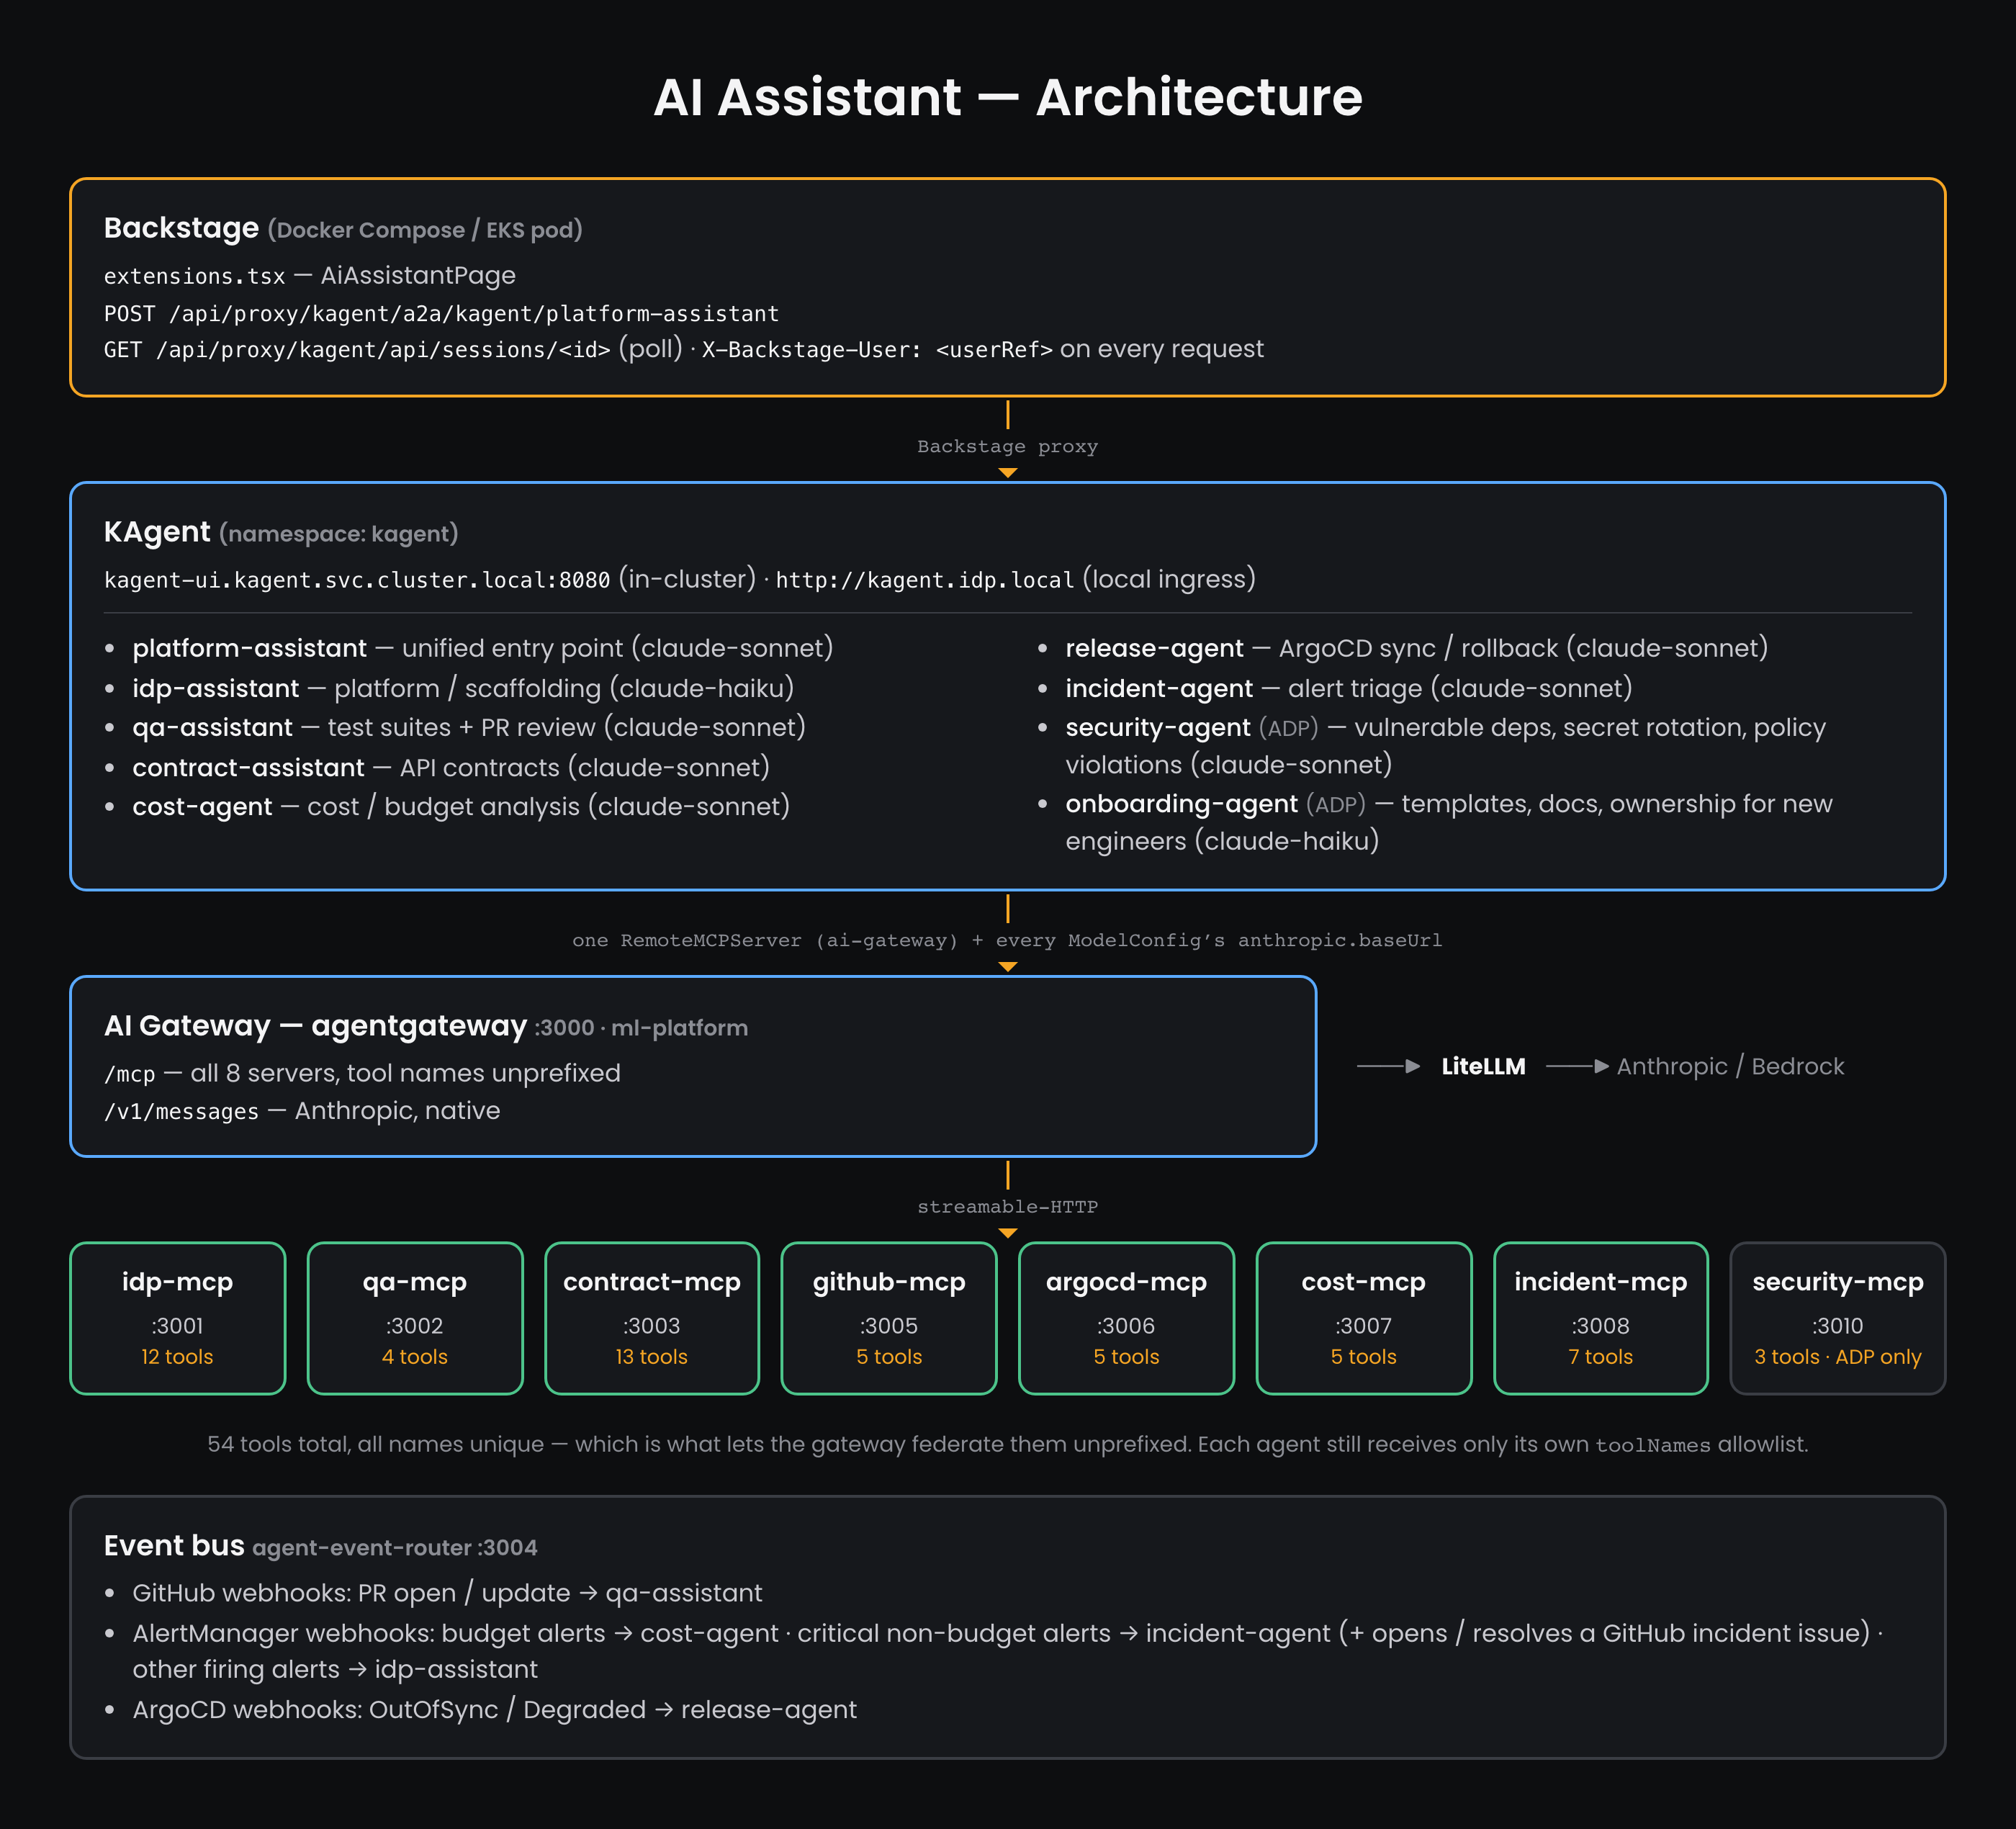Click the POST /api/proxy/kagent/a2a line
Image resolution: width=2016 pixels, height=1829 pixels.
click(441, 314)
